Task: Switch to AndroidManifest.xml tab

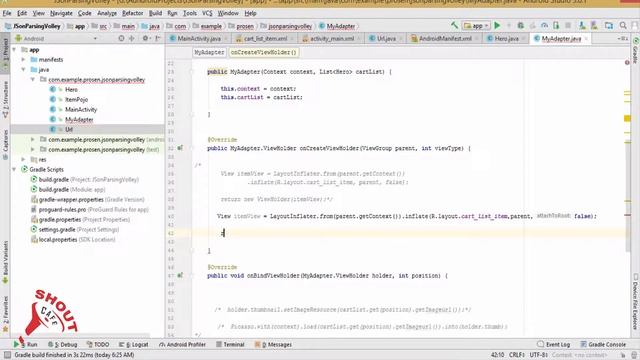Action: tap(445, 38)
